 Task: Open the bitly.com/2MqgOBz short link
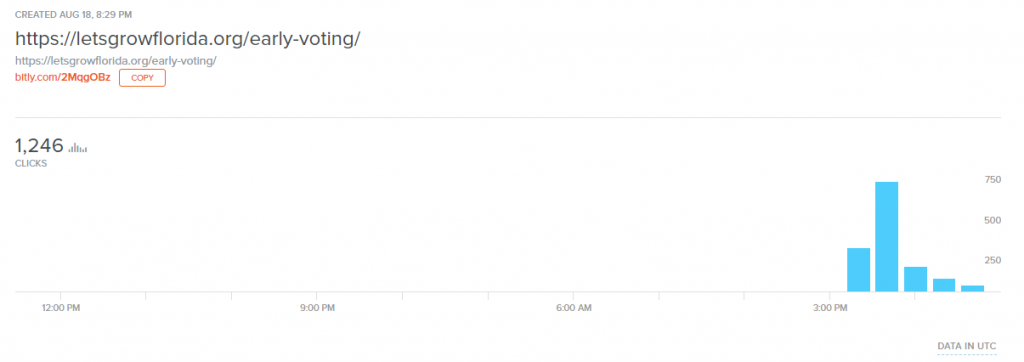[63, 78]
